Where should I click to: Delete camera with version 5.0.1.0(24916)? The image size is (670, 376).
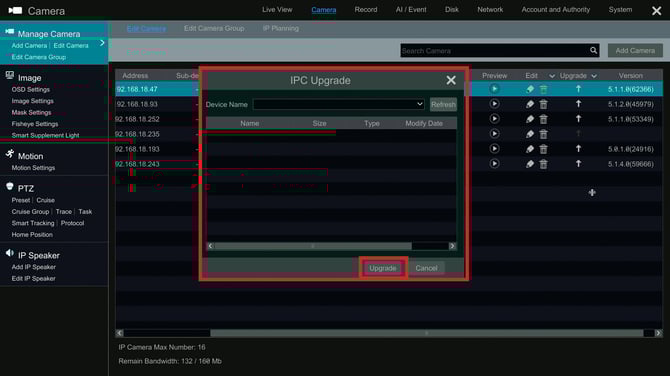[544, 149]
